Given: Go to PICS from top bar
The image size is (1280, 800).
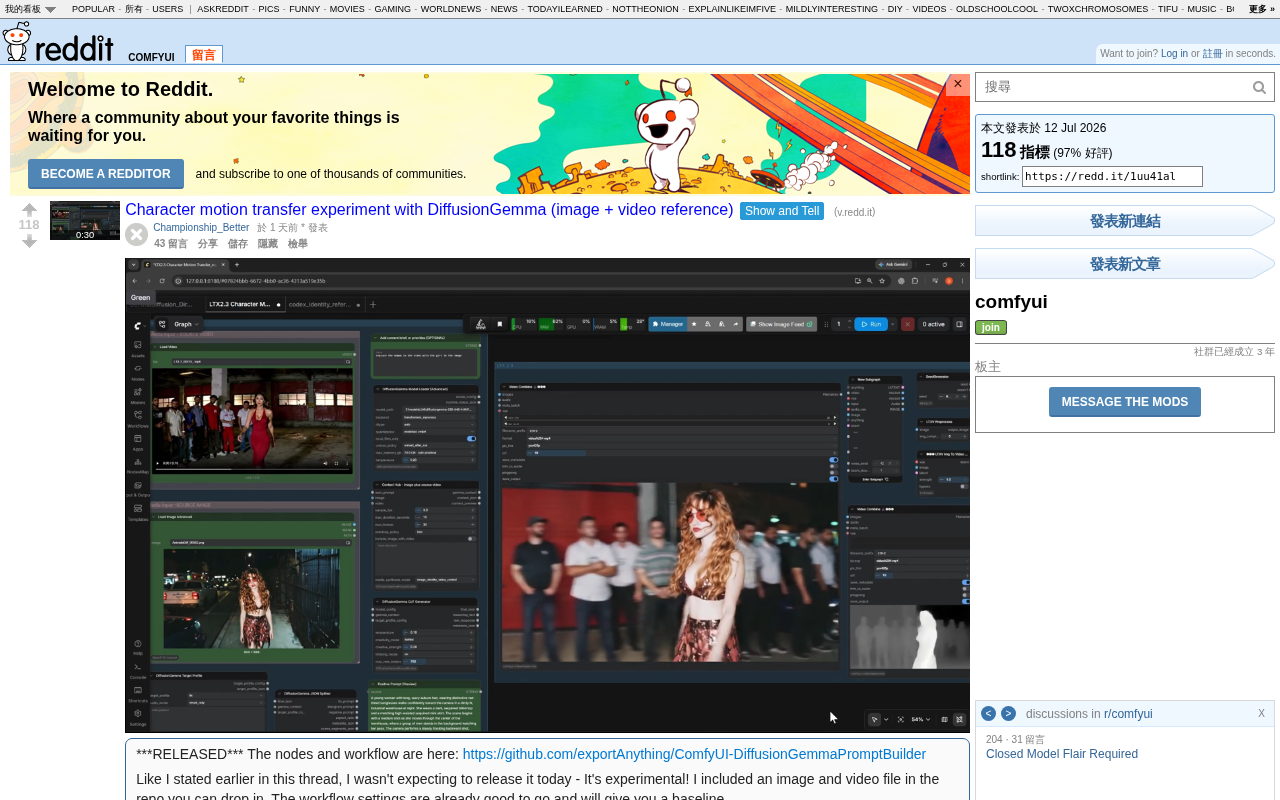Looking at the screenshot, I should pos(269,9).
